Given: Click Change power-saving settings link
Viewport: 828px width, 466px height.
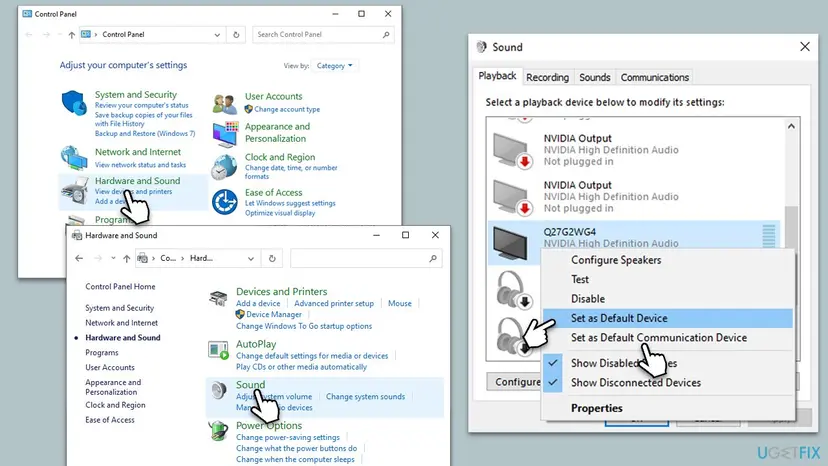Looking at the screenshot, I should coord(288,437).
